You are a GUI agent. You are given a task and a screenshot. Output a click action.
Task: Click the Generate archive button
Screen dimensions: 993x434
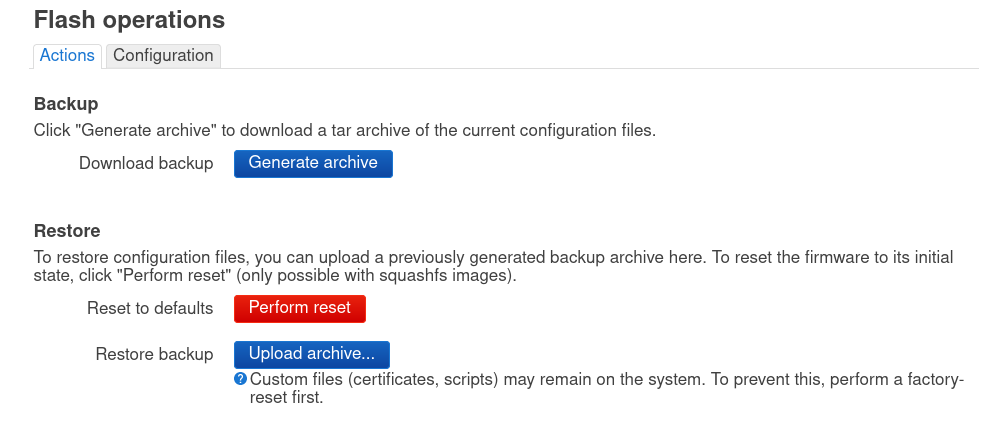tap(313, 163)
